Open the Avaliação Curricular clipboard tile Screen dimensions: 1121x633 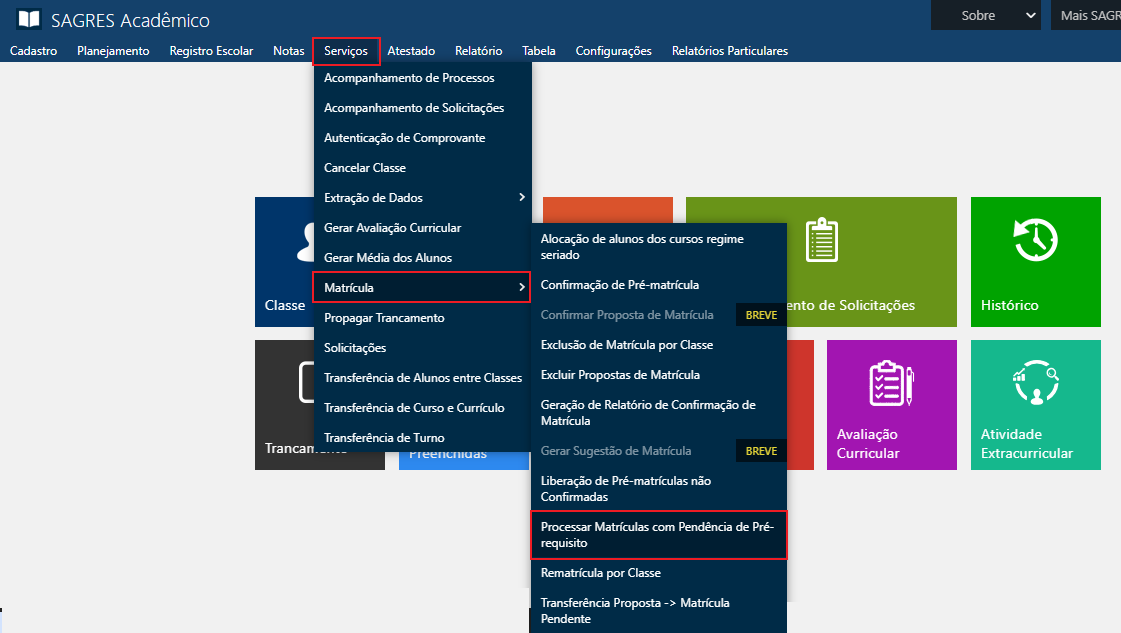891,405
